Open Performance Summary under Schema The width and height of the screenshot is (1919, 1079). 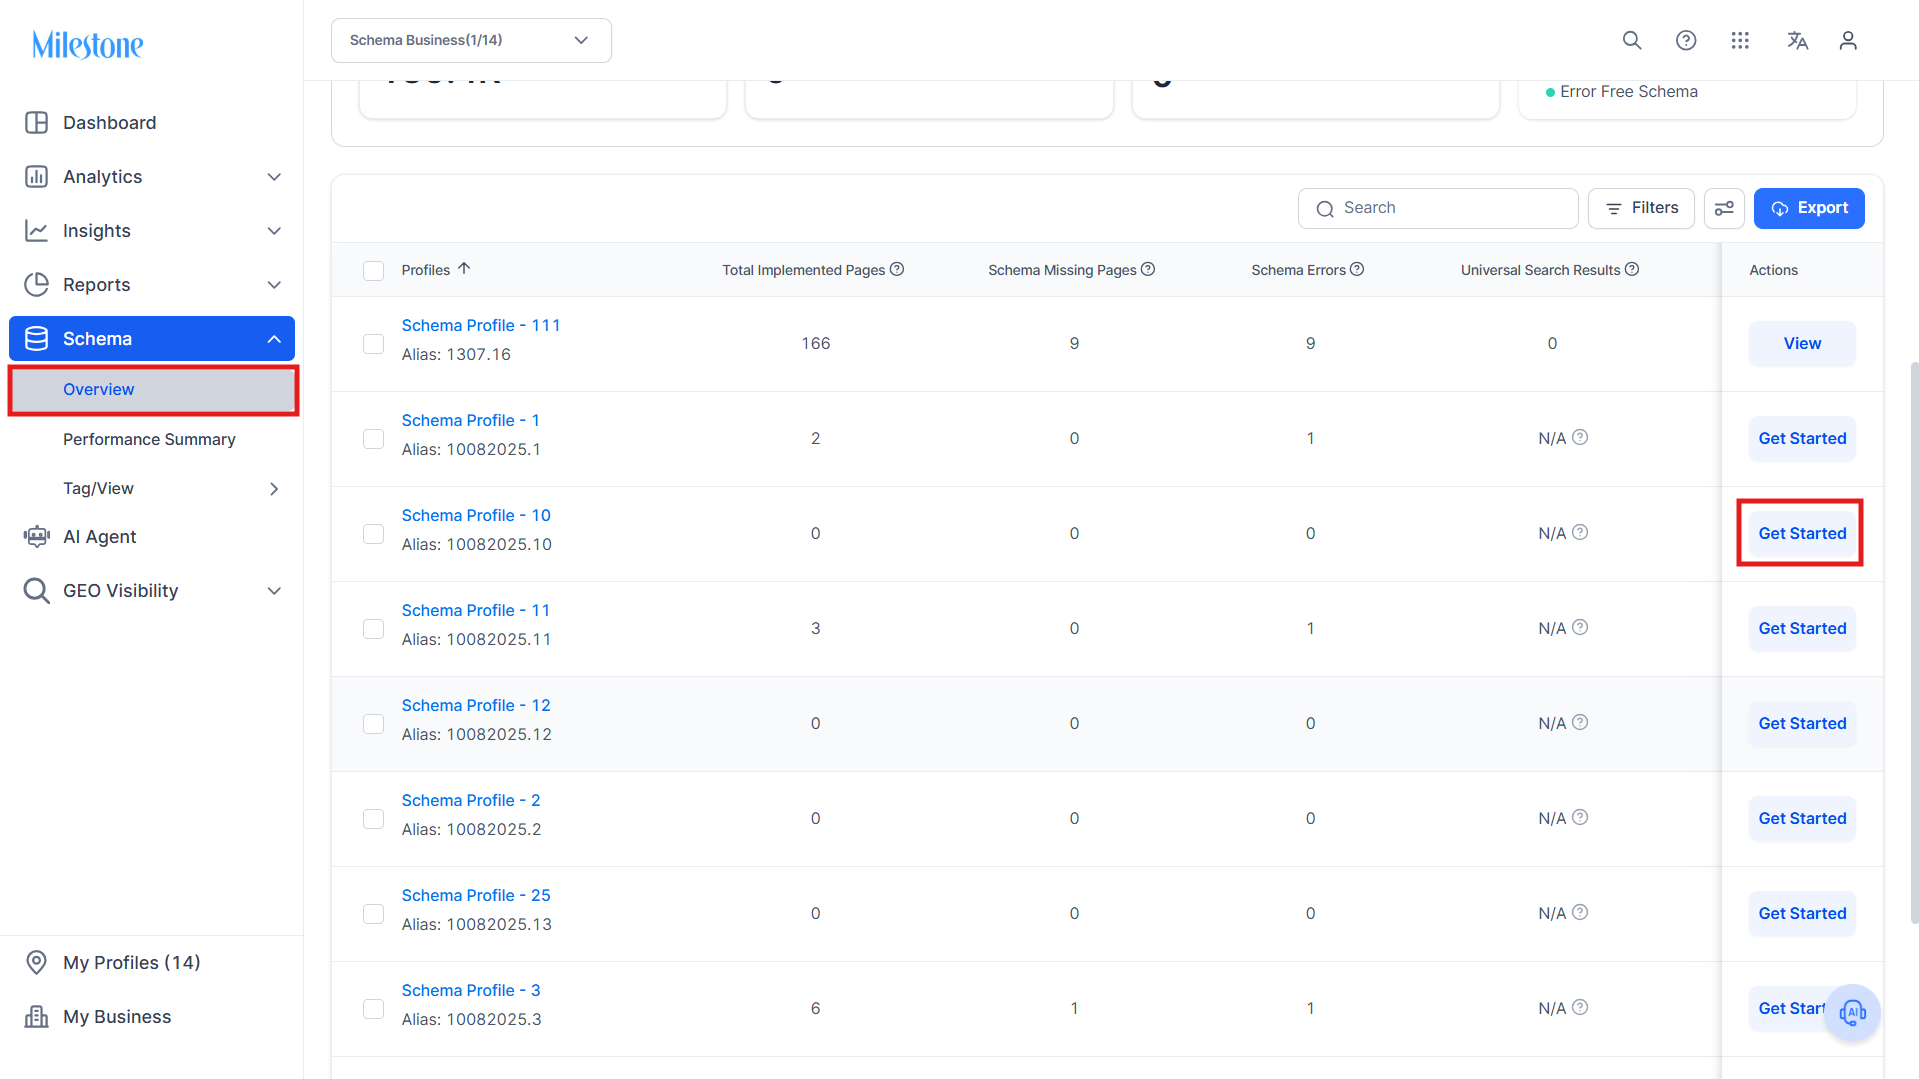click(152, 439)
